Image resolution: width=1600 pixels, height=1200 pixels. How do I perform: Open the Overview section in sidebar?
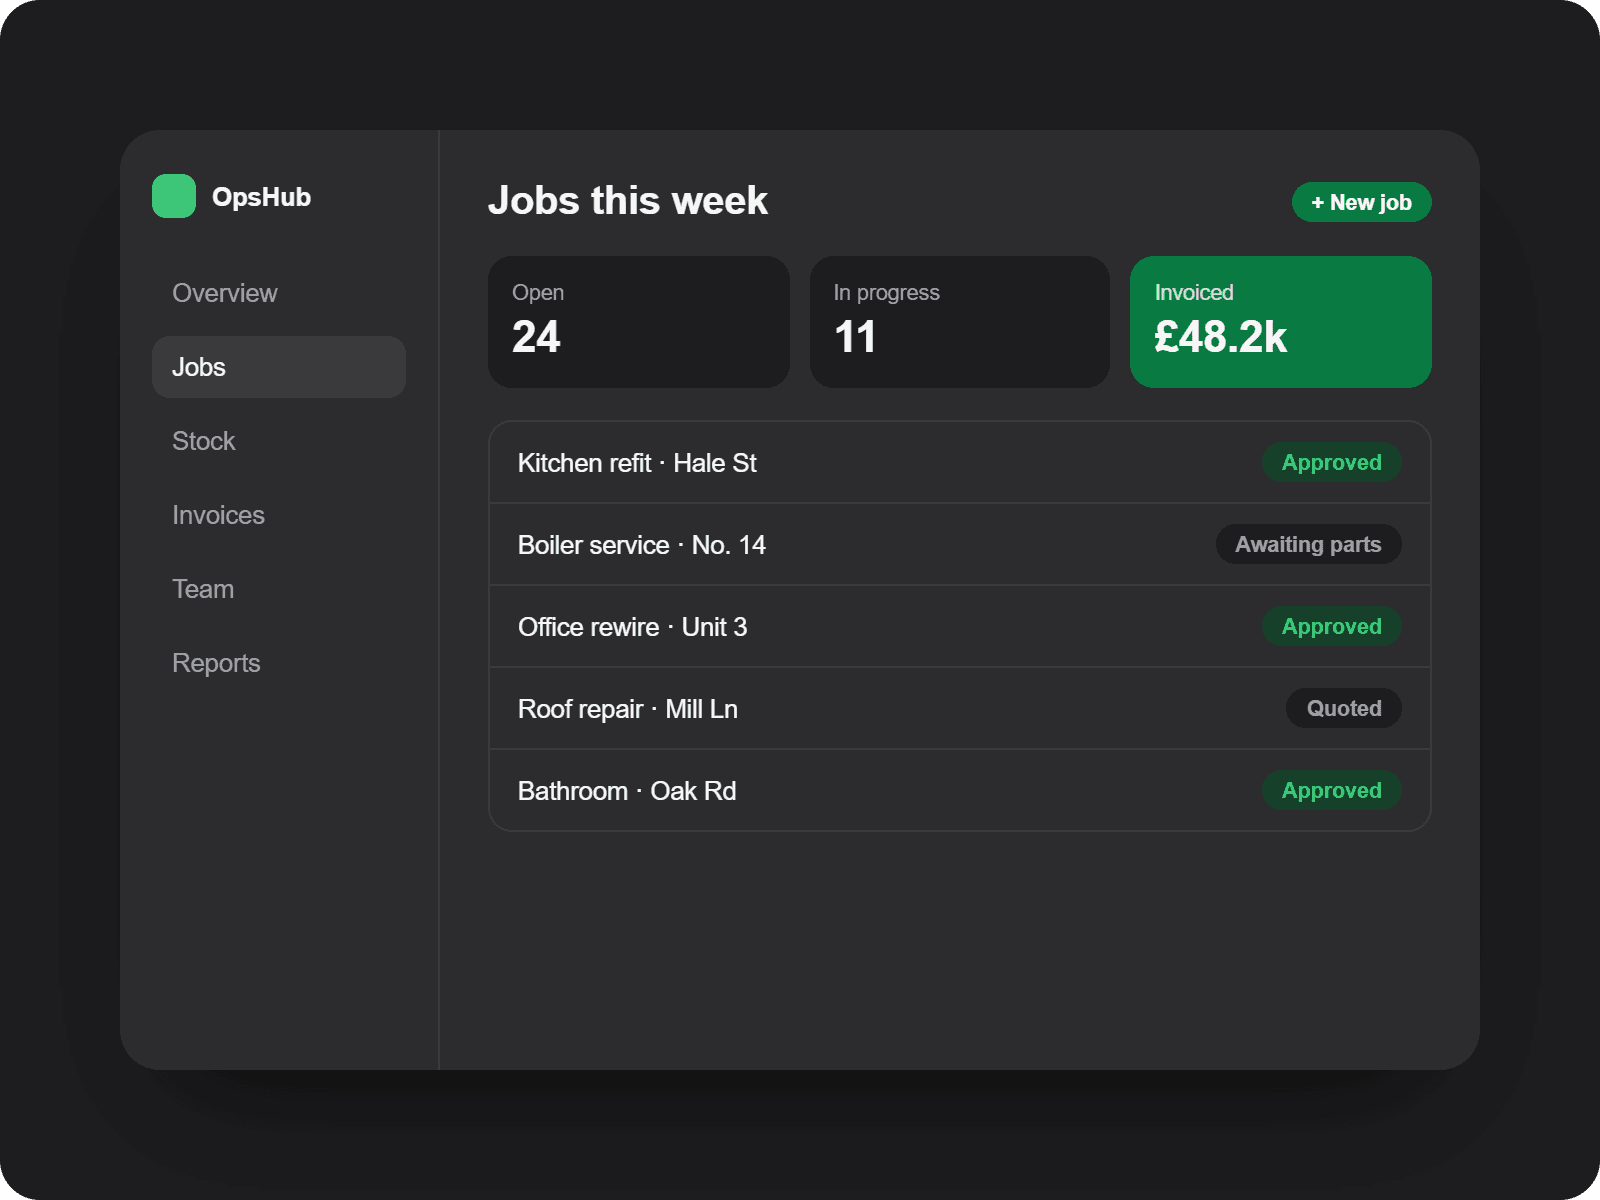click(x=279, y=293)
